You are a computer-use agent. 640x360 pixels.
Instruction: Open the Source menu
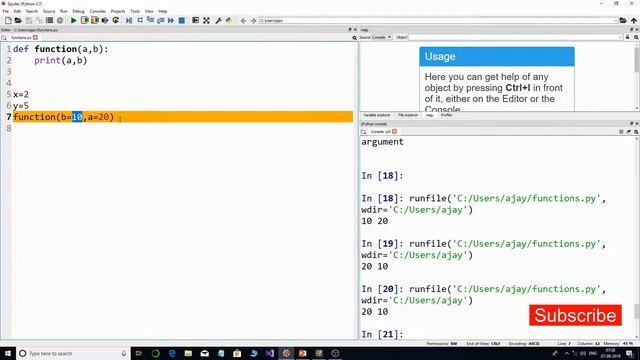click(49, 11)
